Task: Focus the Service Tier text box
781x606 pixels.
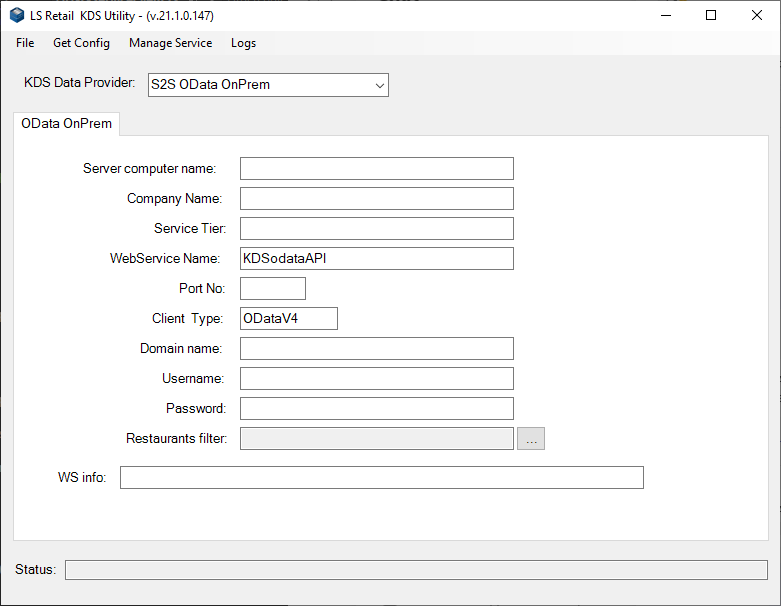Action: coord(376,228)
